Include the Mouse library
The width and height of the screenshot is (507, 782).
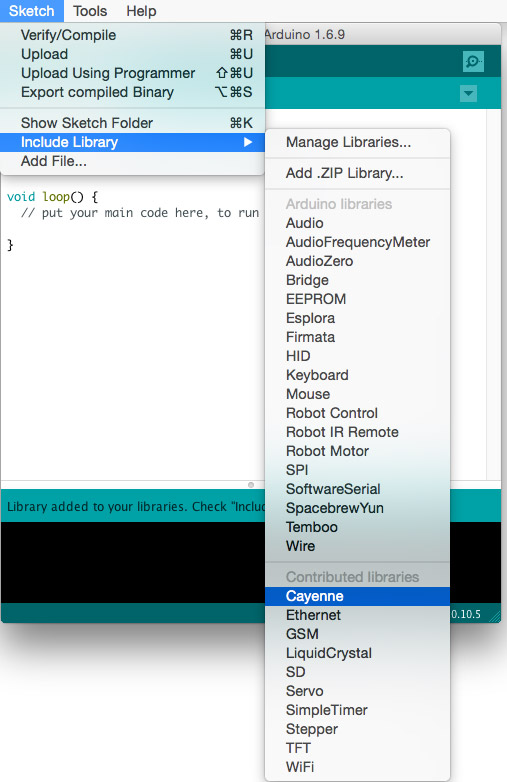click(x=357, y=393)
